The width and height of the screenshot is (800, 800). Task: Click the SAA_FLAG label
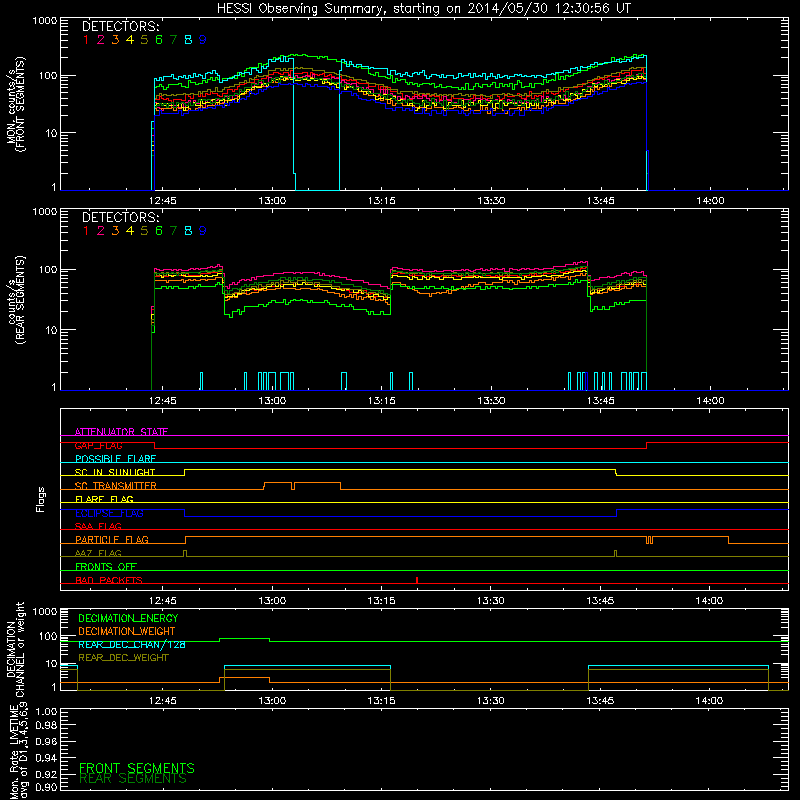pyautogui.click(x=98, y=526)
